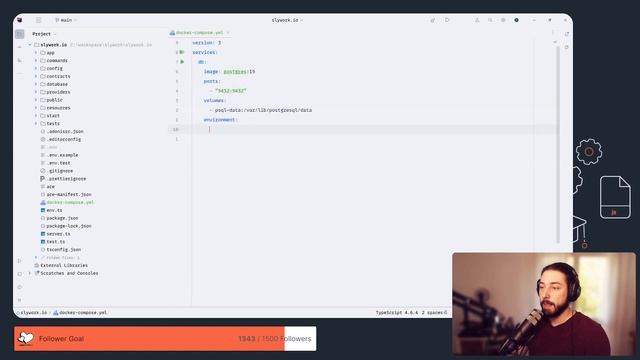Click the run gutter icon beside services
Viewport: 640px width, 360px height.
tap(182, 52)
